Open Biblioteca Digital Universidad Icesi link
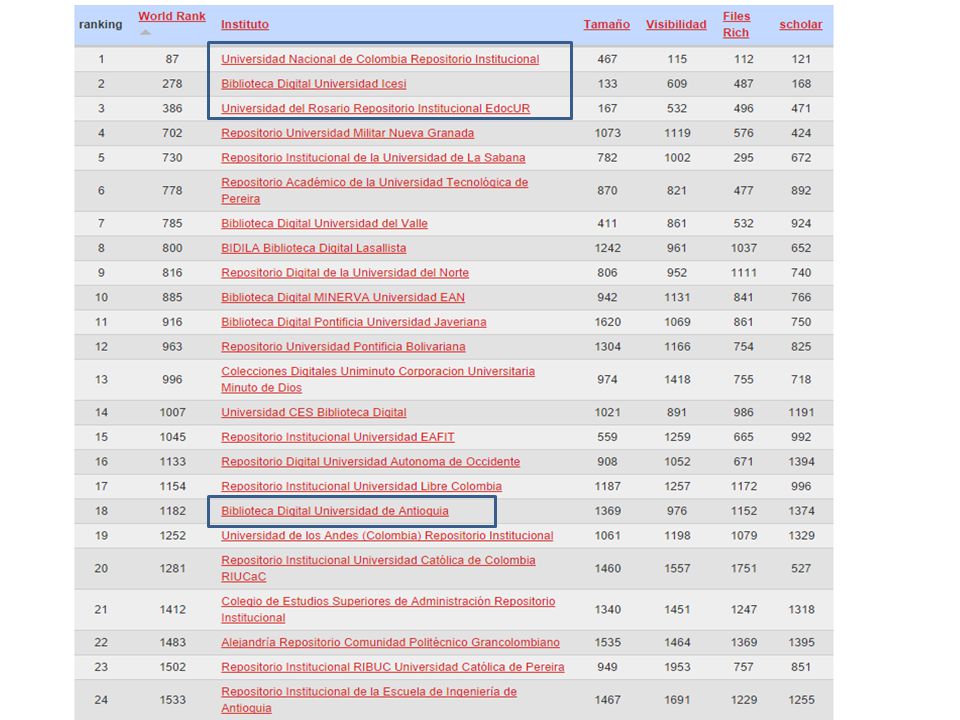Screen dimensions: 960x720 click(313, 84)
